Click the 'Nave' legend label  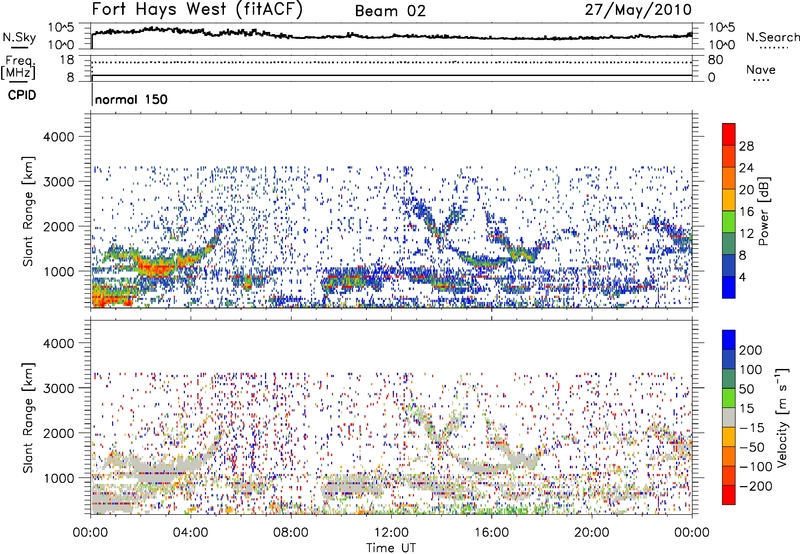[x=760, y=69]
